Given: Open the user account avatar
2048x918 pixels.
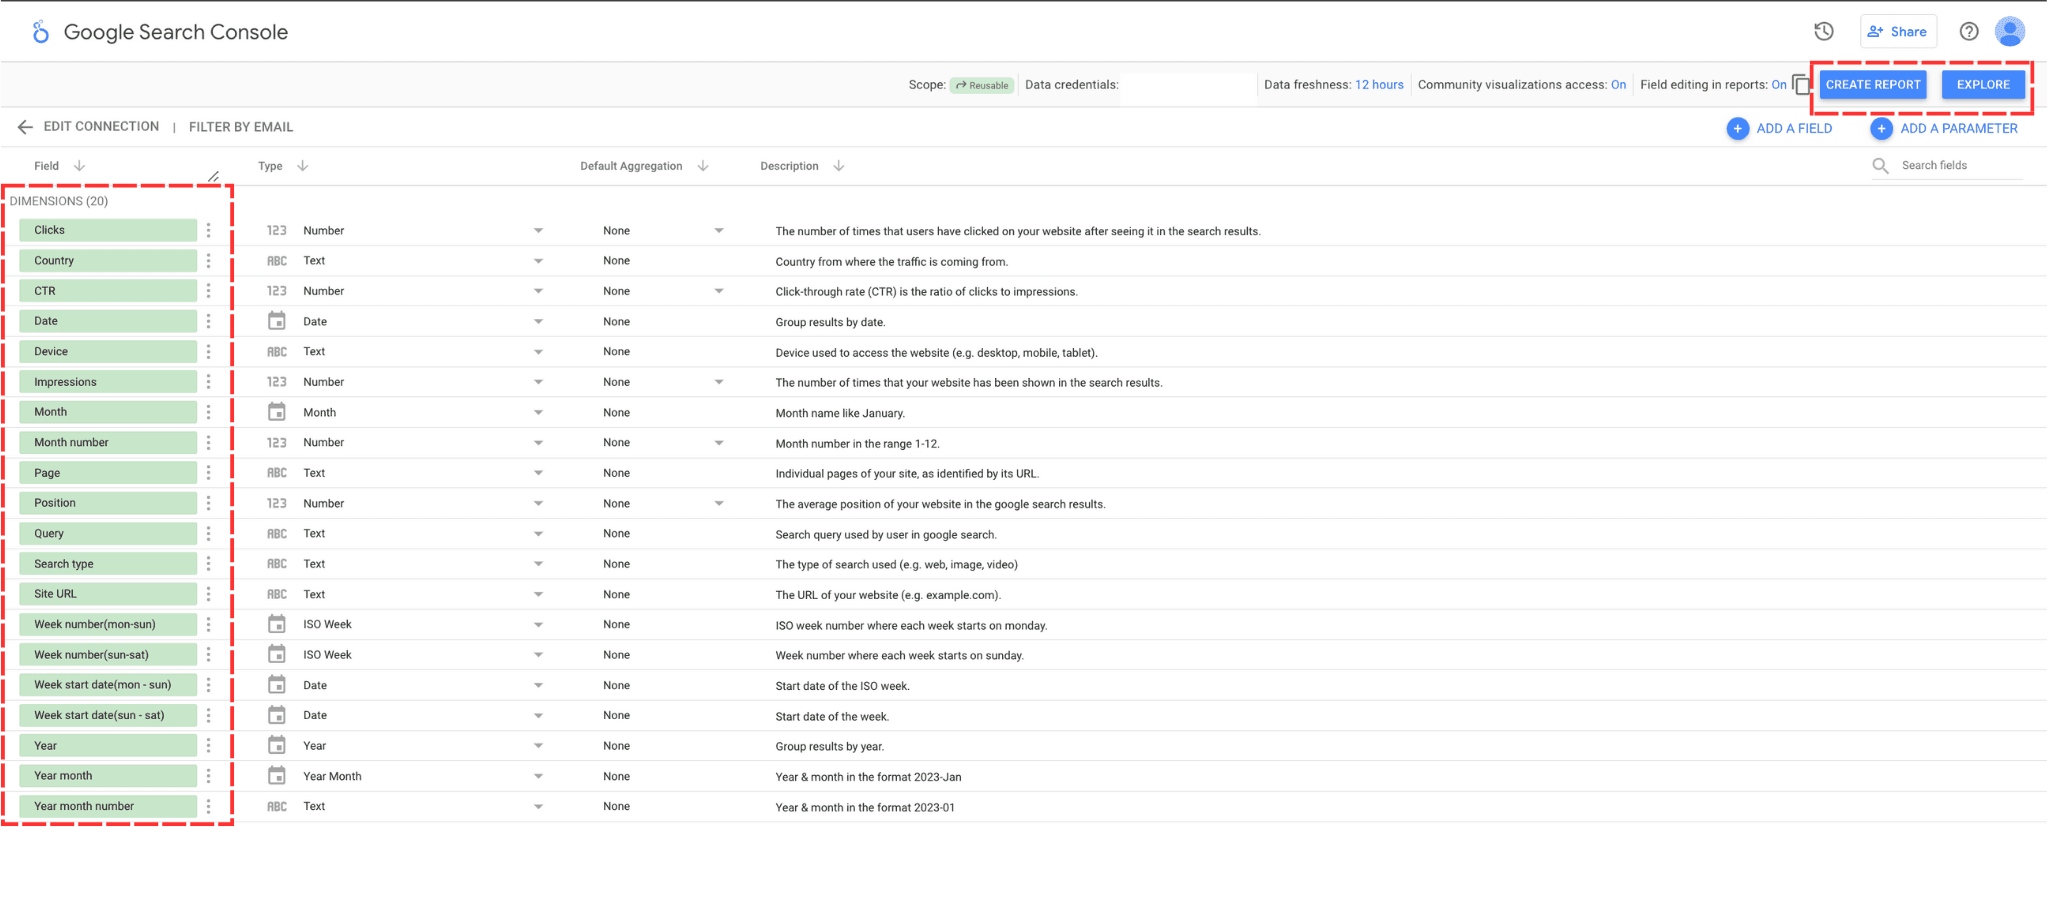Looking at the screenshot, I should click(2009, 31).
